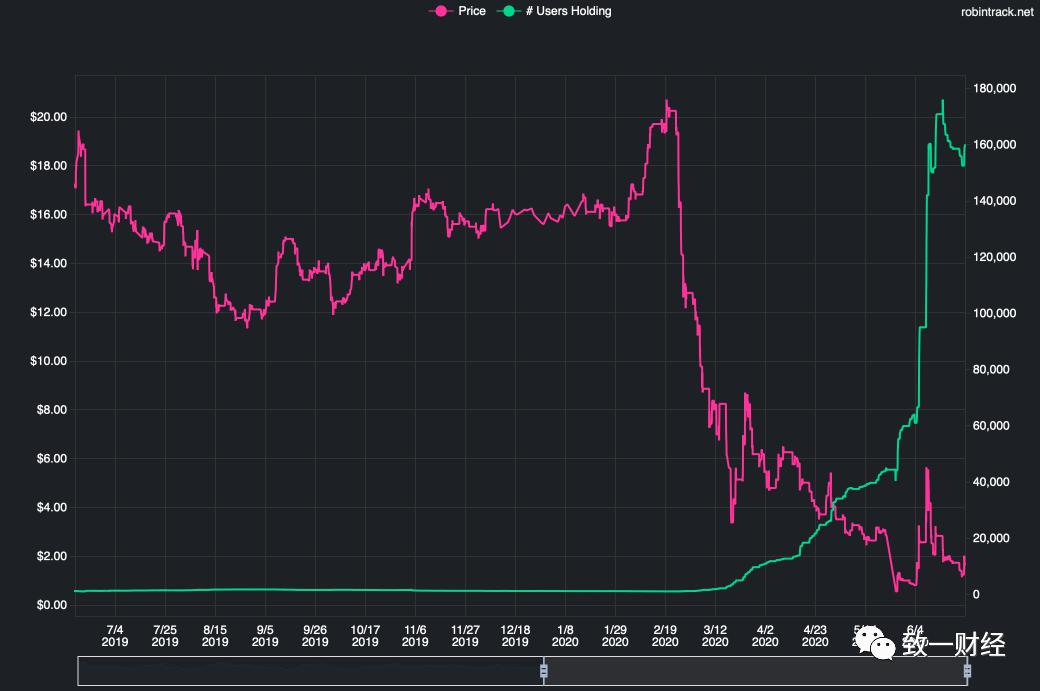Toggle the # Users Holding legend entry
The height and width of the screenshot is (691, 1040).
click(568, 11)
